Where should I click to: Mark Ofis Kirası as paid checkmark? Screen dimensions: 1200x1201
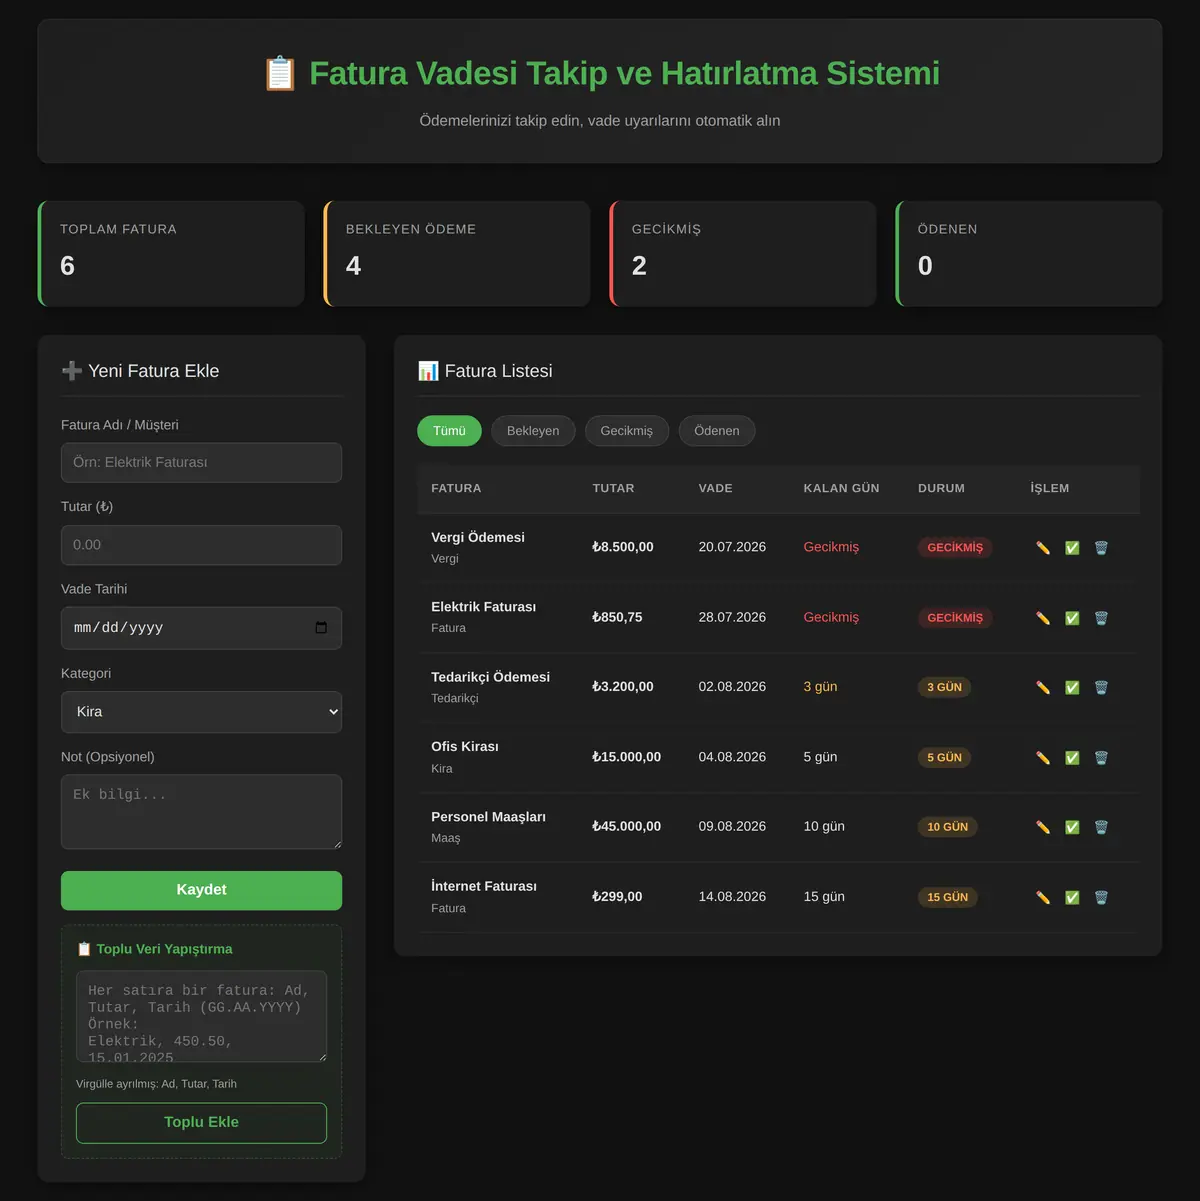(x=1072, y=758)
